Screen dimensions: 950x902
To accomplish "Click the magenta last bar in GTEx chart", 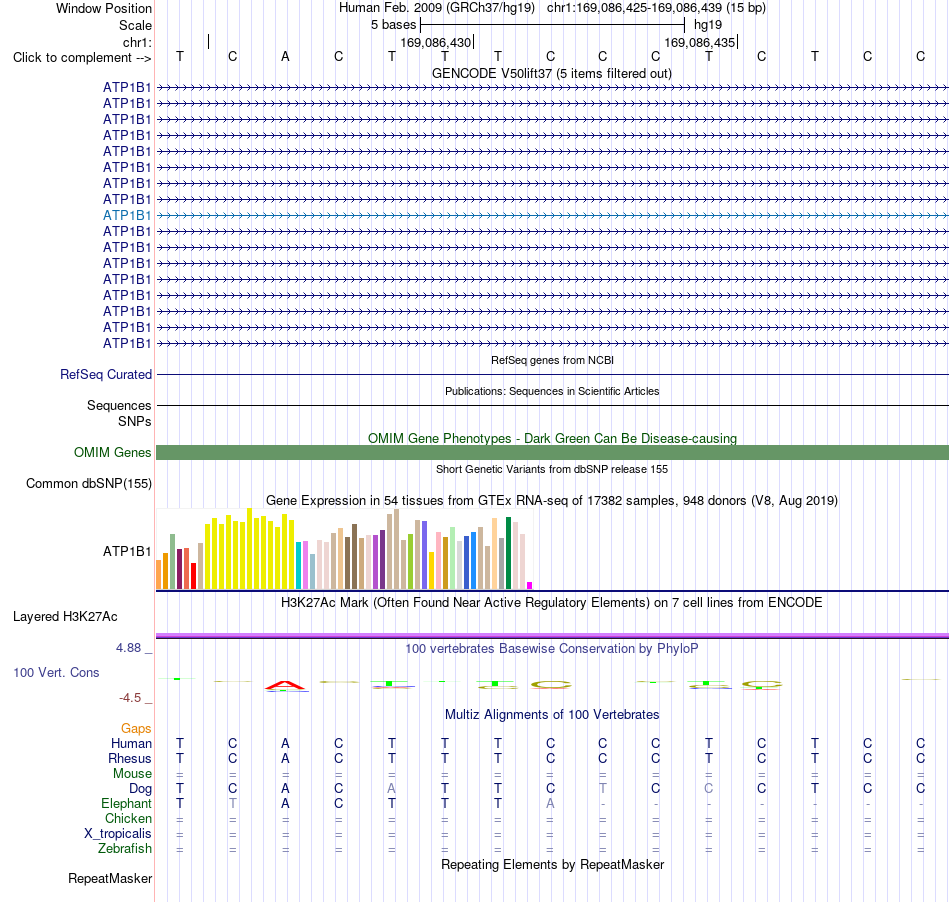I will pyautogui.click(x=530, y=586).
